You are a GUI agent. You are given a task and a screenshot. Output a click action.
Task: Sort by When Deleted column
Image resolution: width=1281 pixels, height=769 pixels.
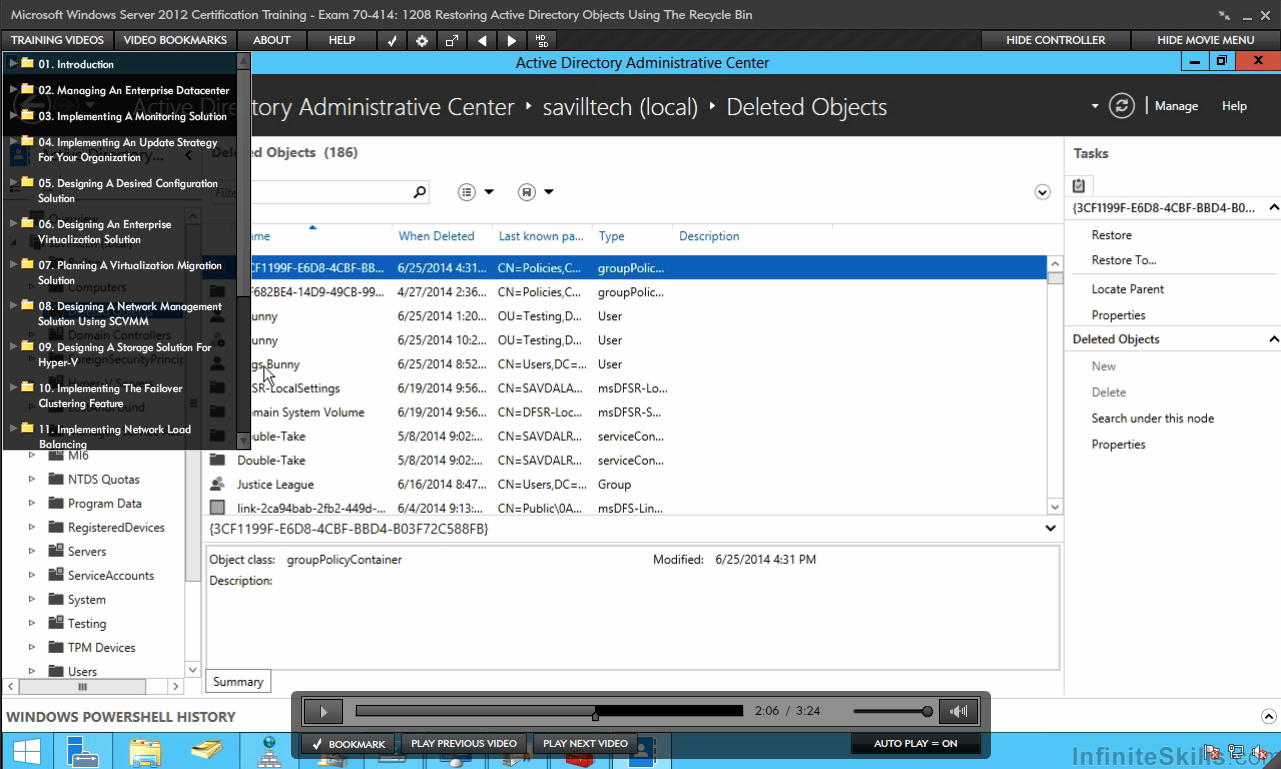436,236
